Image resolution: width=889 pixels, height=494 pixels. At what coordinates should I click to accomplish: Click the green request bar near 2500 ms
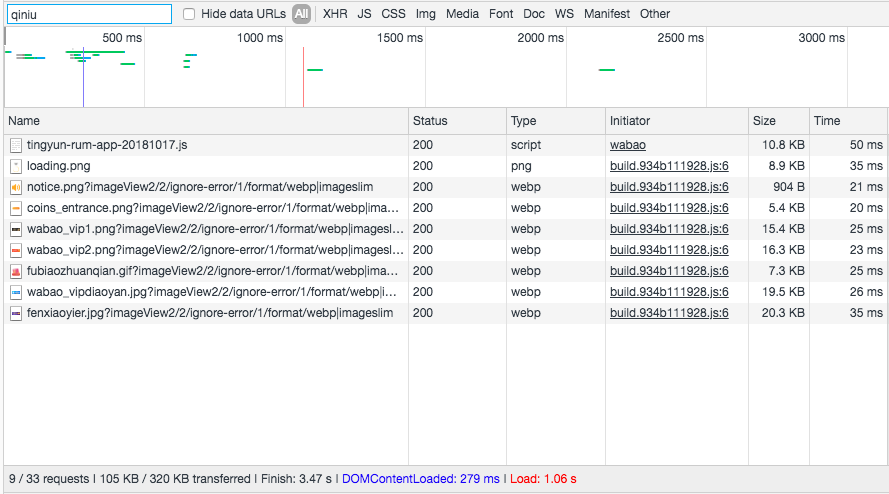(x=607, y=70)
